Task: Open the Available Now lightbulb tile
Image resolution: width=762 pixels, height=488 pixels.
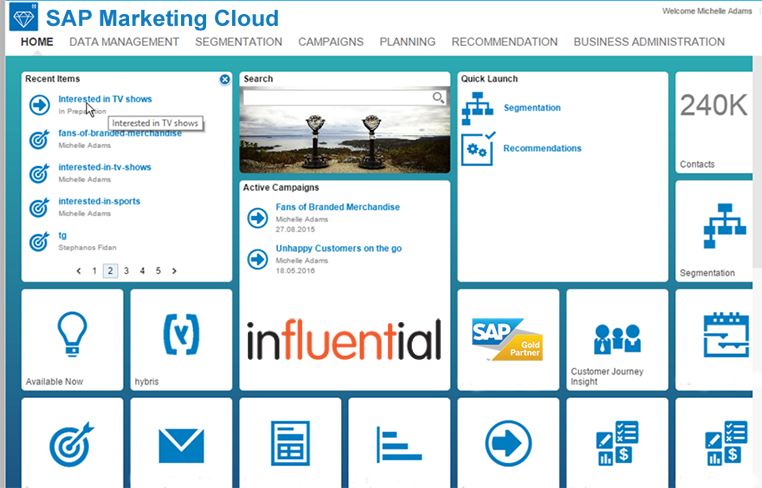Action: click(x=72, y=340)
